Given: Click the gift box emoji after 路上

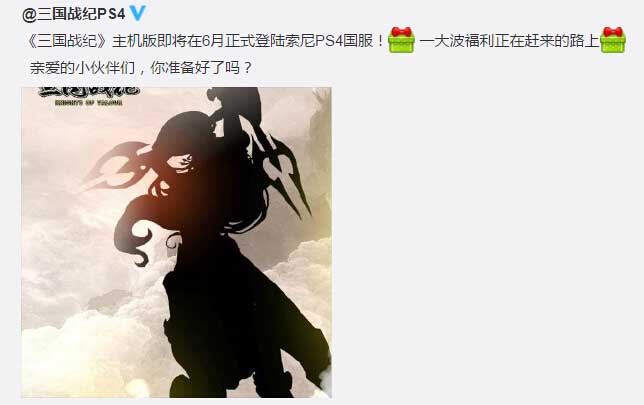Looking at the screenshot, I should [613, 40].
